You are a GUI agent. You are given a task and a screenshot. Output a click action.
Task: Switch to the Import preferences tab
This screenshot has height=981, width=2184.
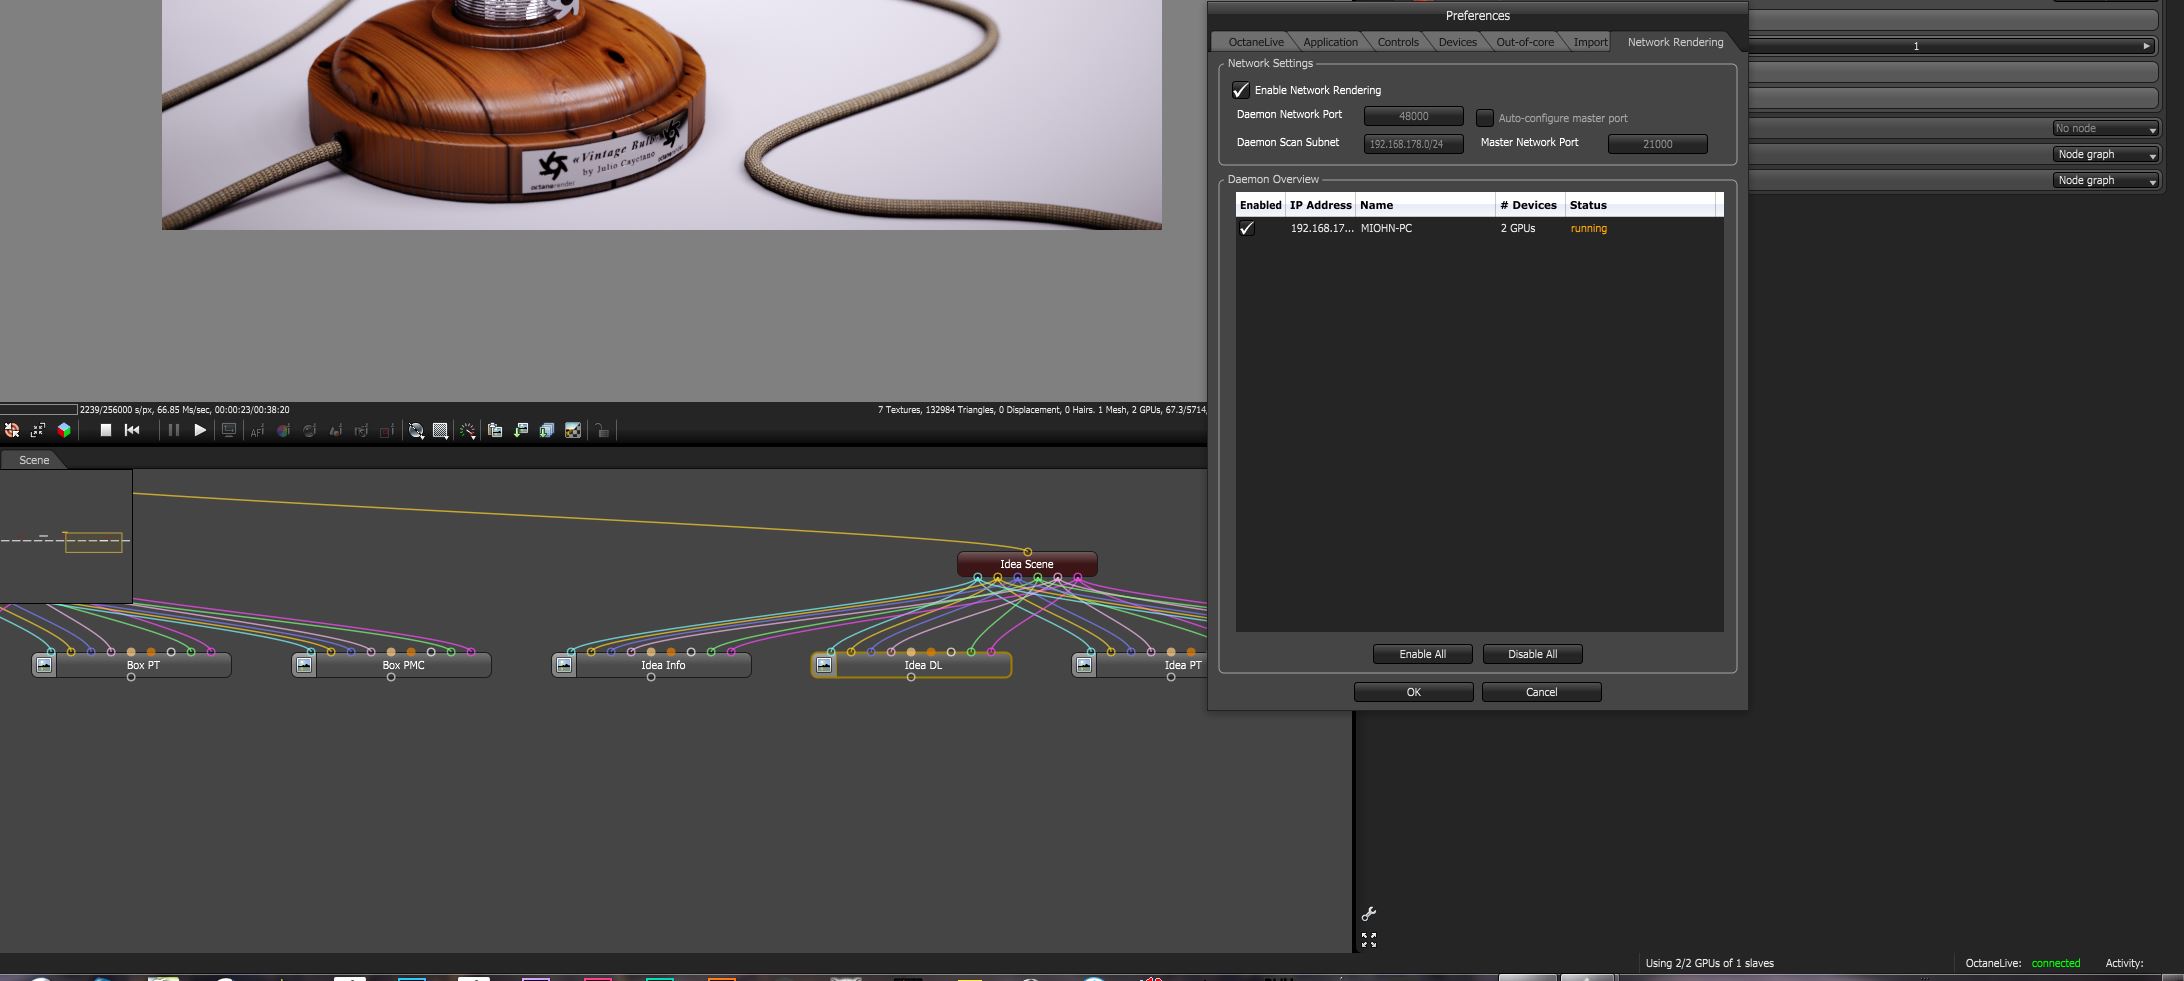pyautogui.click(x=1590, y=42)
